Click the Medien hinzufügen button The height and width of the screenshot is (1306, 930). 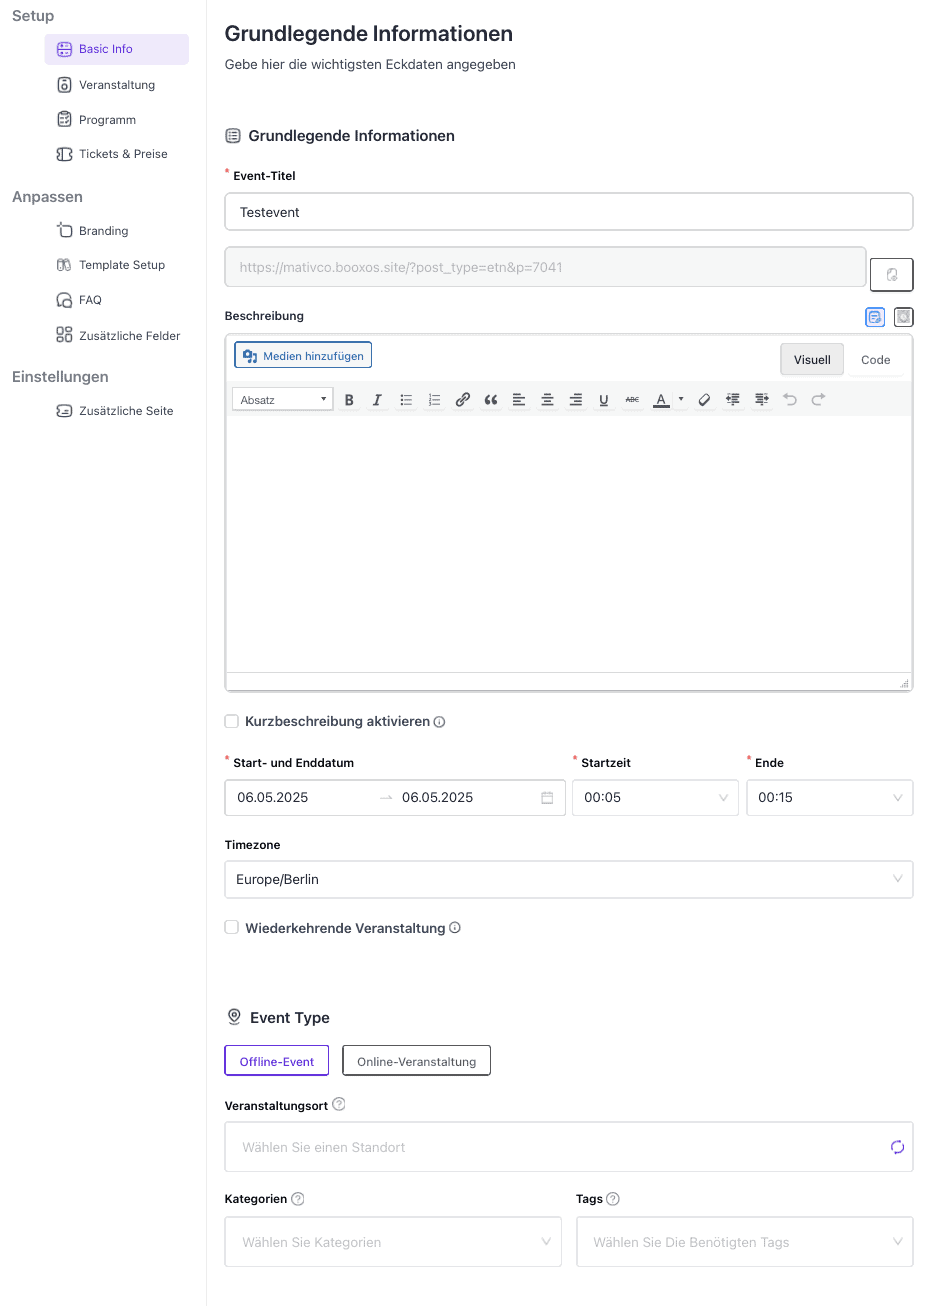(x=304, y=356)
